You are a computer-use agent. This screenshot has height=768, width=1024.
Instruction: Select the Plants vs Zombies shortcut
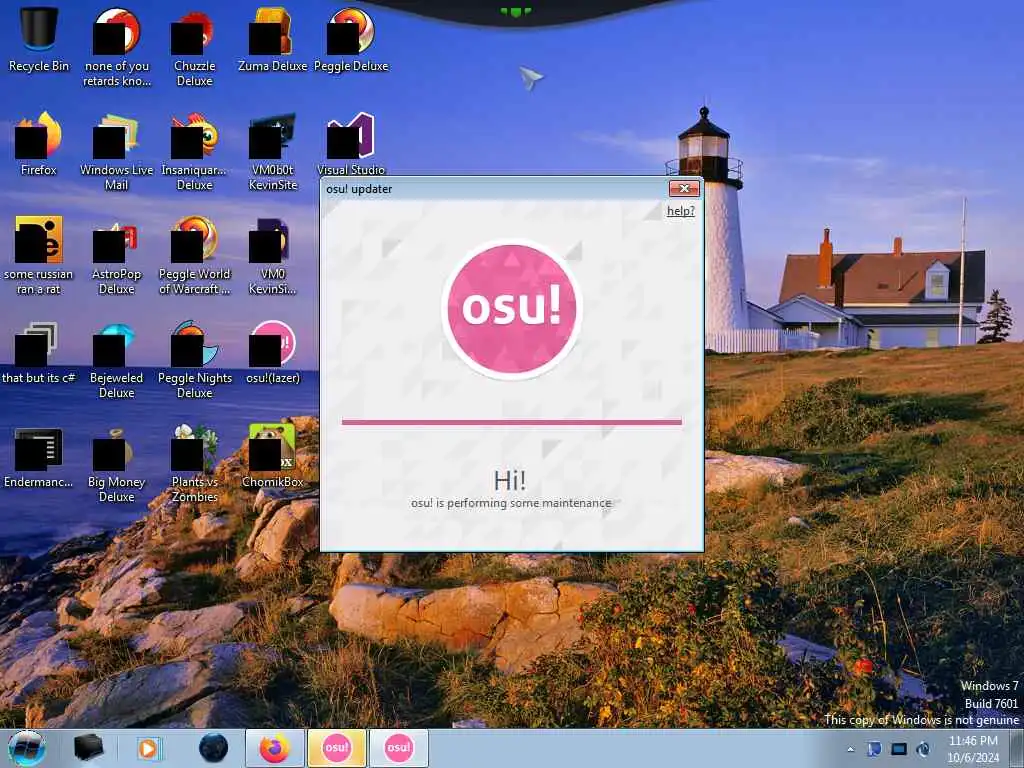coord(195,464)
